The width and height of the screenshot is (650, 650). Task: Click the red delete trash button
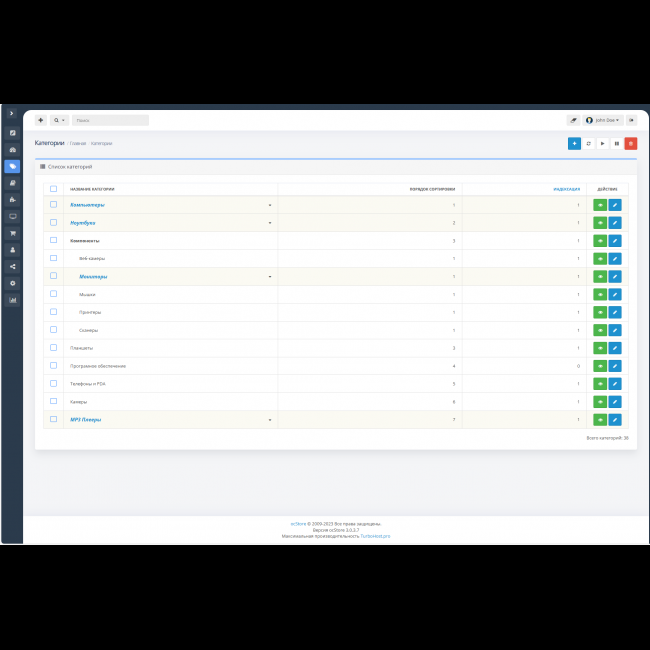point(630,143)
